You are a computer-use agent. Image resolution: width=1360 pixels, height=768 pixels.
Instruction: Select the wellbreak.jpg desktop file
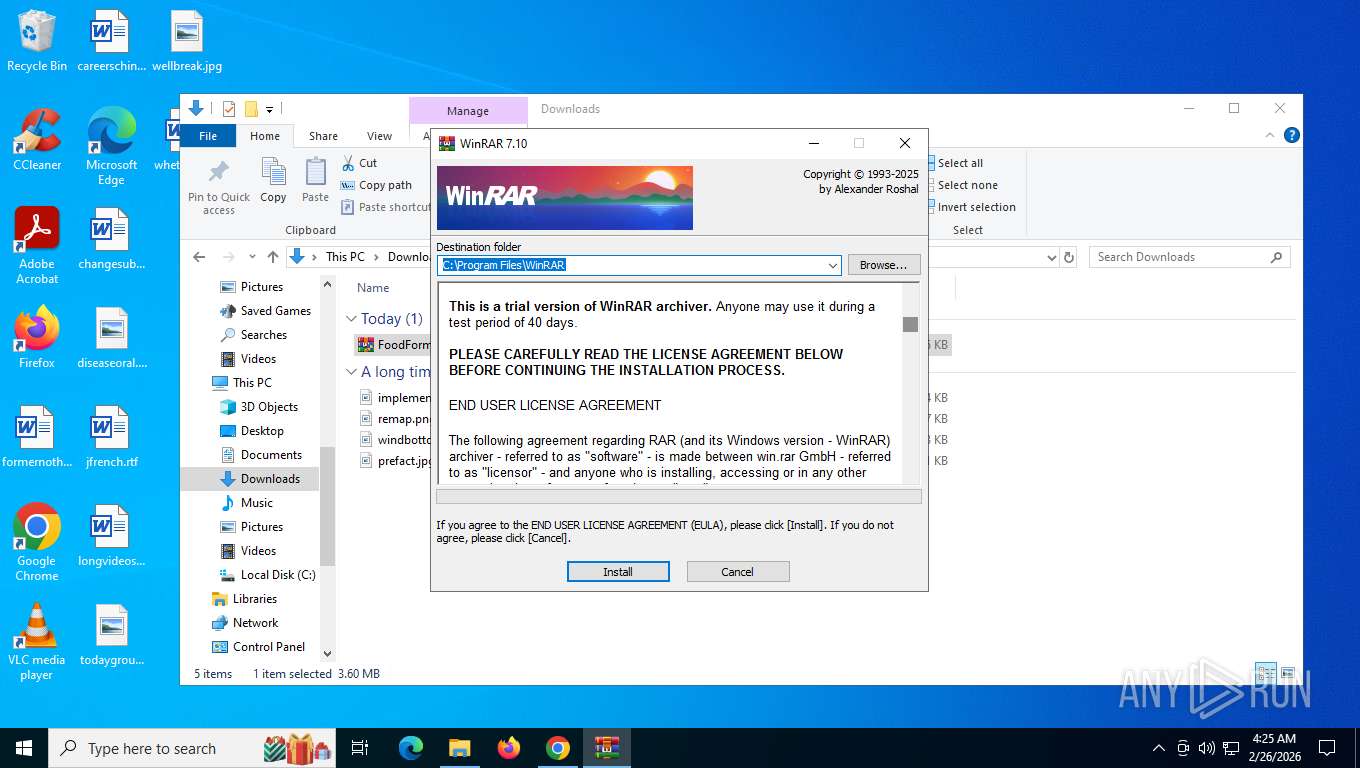187,41
